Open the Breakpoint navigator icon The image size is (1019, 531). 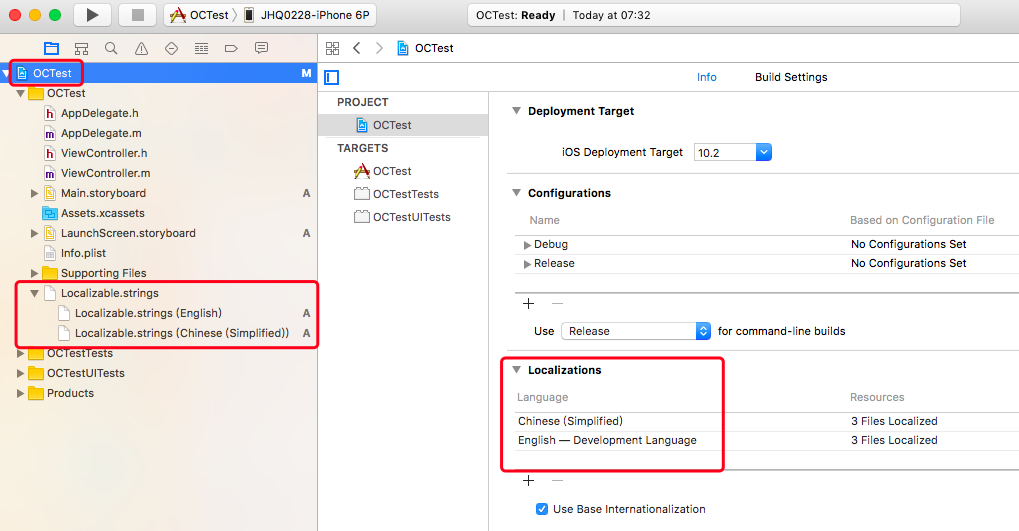click(231, 48)
